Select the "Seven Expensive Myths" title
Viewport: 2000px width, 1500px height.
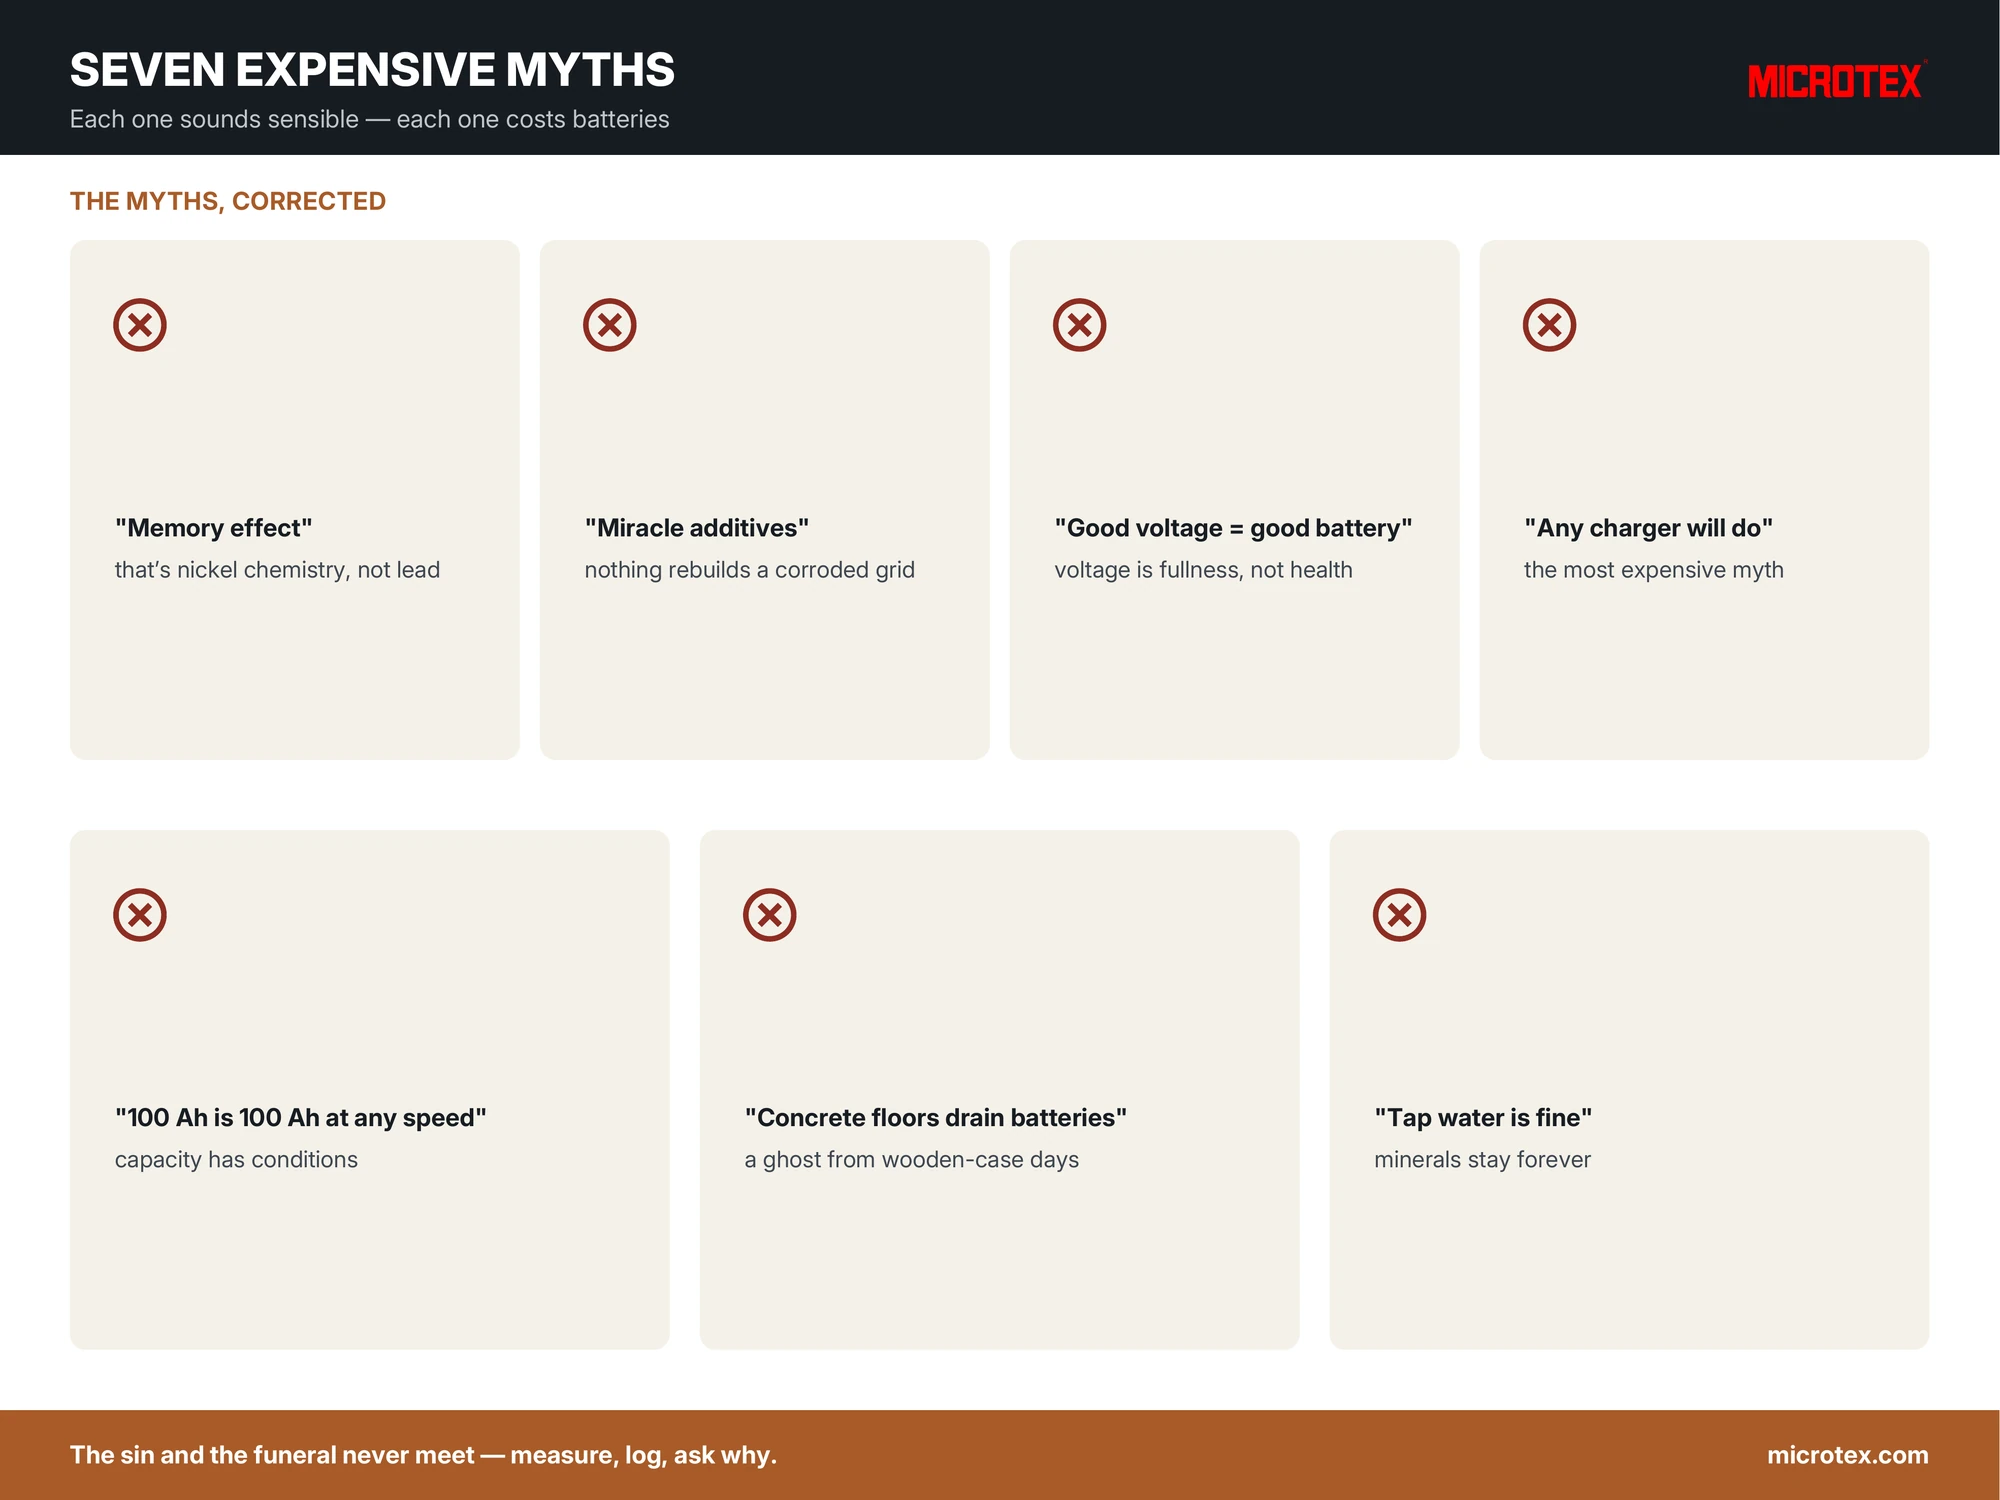(x=372, y=70)
